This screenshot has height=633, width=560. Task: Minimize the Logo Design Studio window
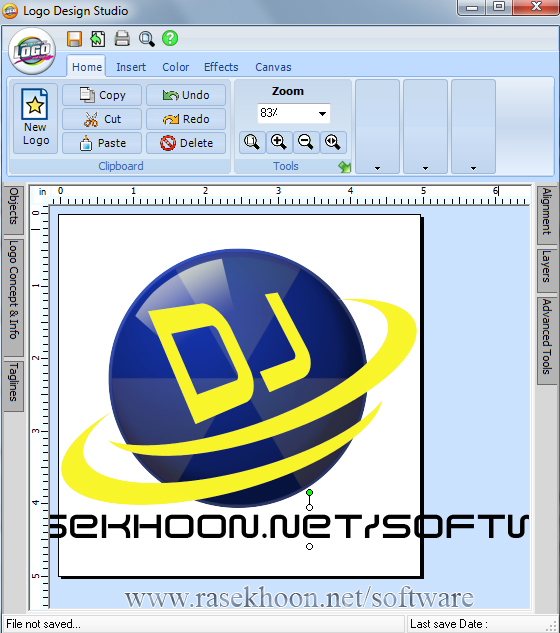point(472,8)
